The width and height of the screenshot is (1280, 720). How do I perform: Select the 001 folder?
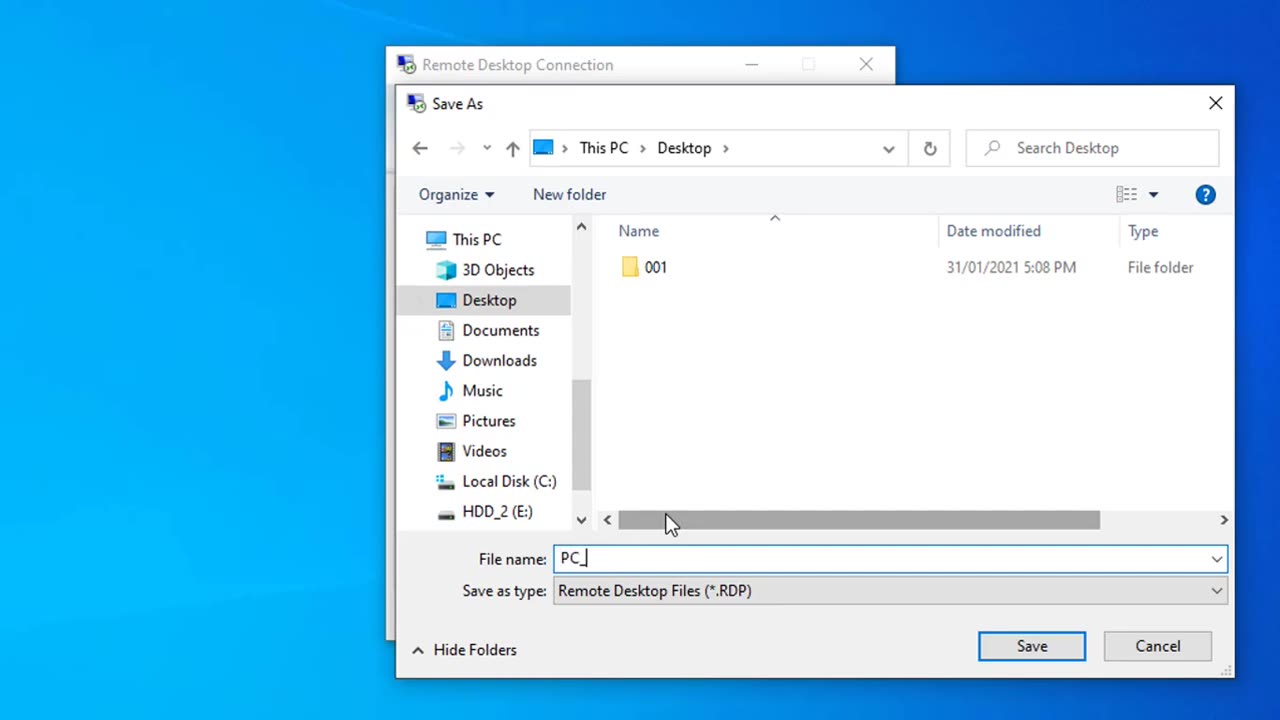pos(656,267)
